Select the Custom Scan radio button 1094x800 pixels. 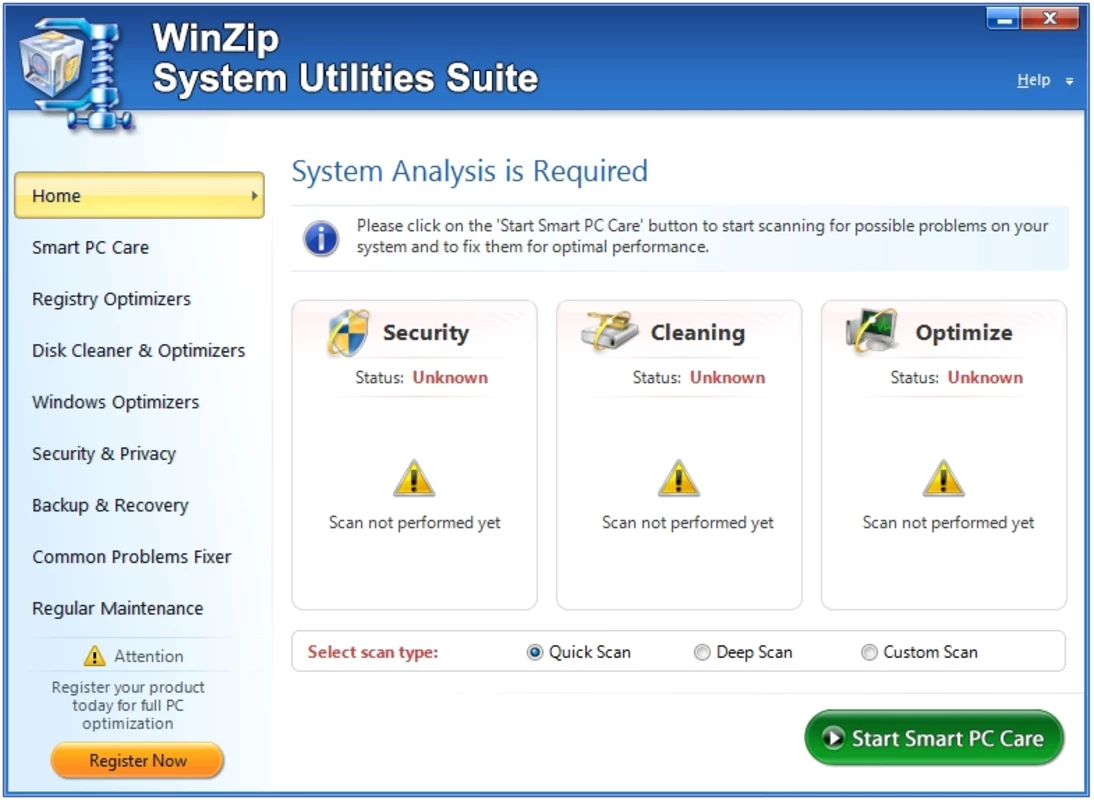tap(869, 652)
